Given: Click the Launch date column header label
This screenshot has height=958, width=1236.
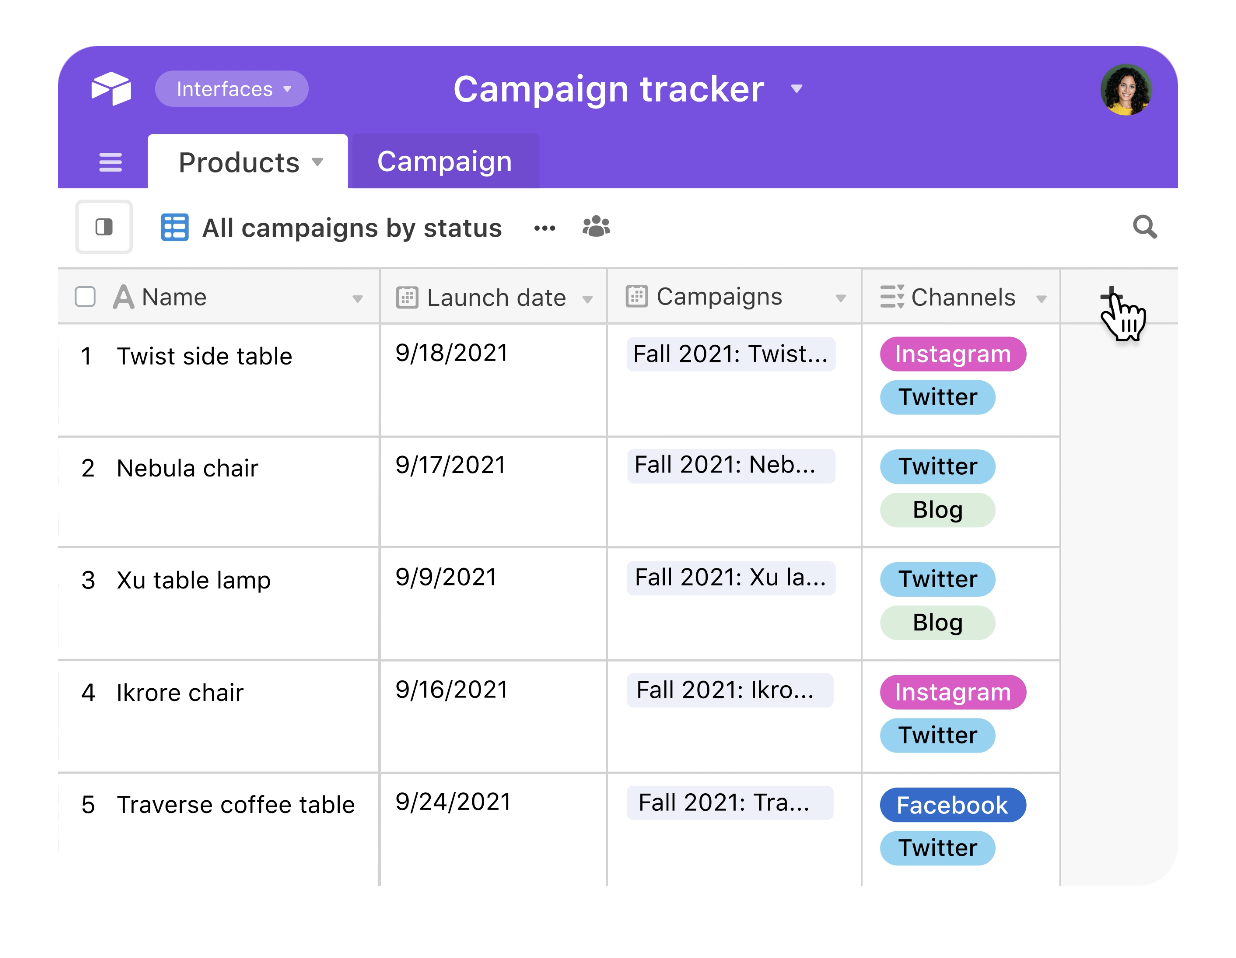Looking at the screenshot, I should click(x=496, y=298).
